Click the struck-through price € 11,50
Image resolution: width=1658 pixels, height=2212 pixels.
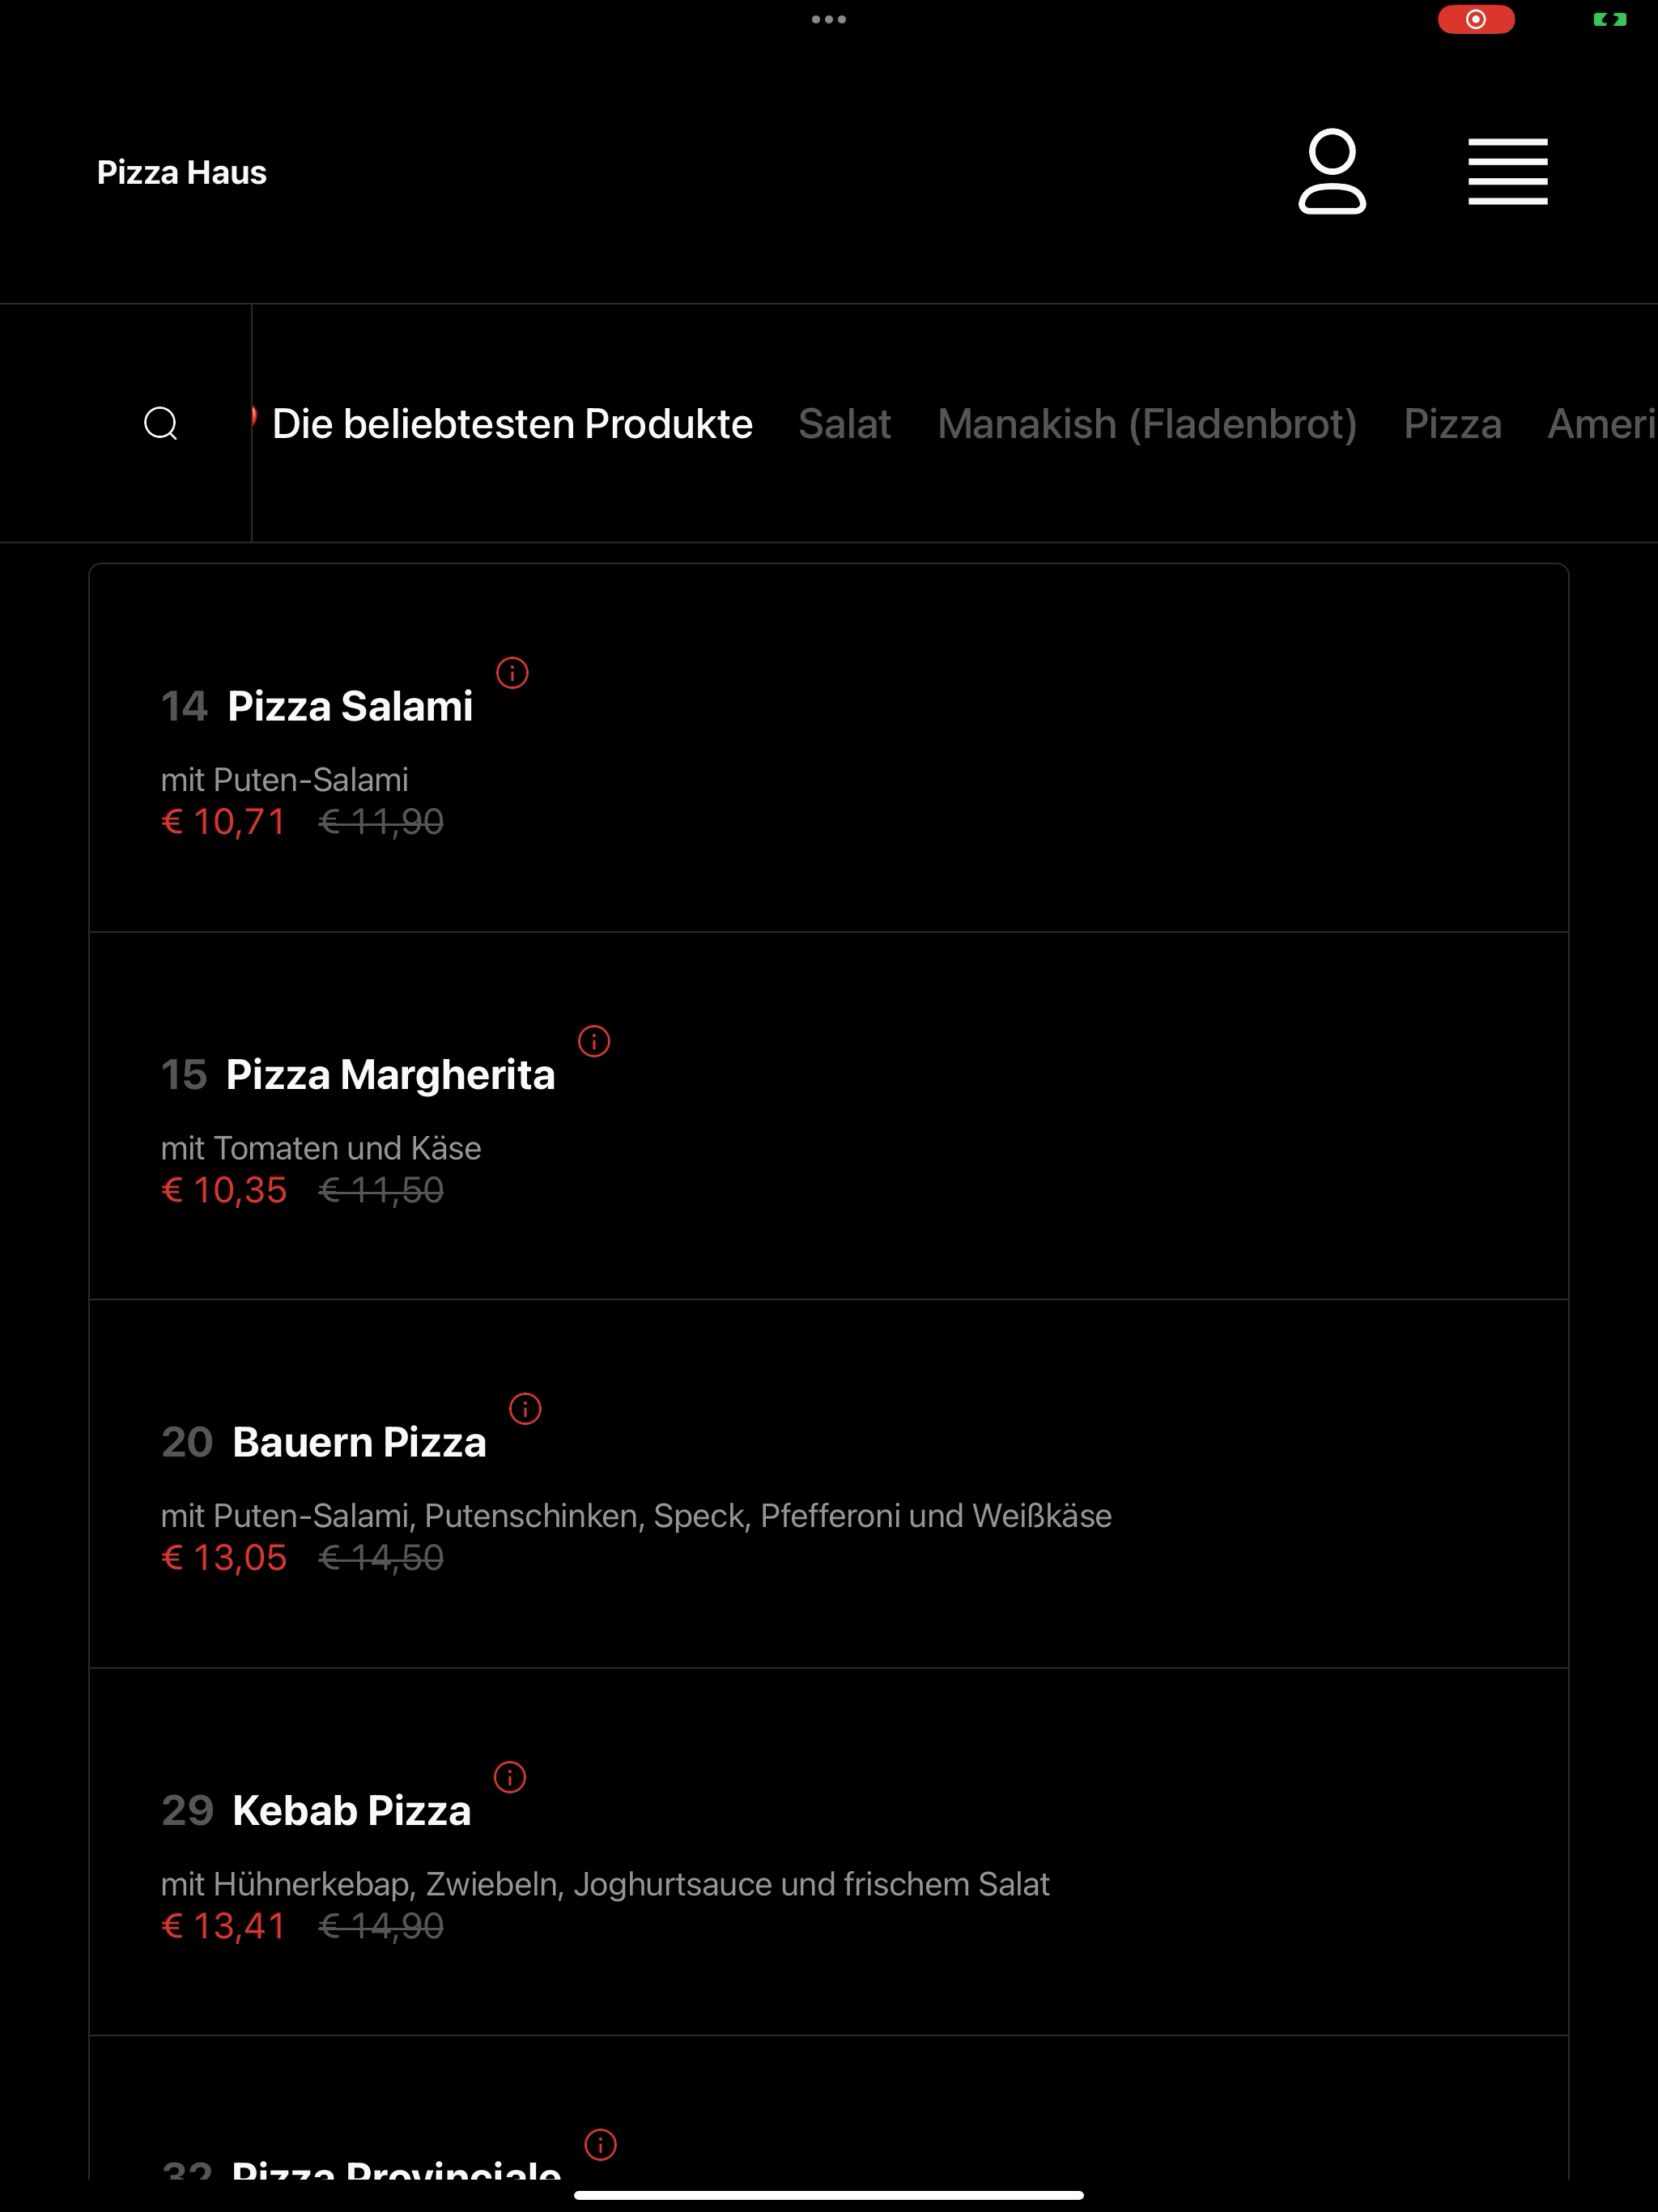pyautogui.click(x=381, y=1190)
